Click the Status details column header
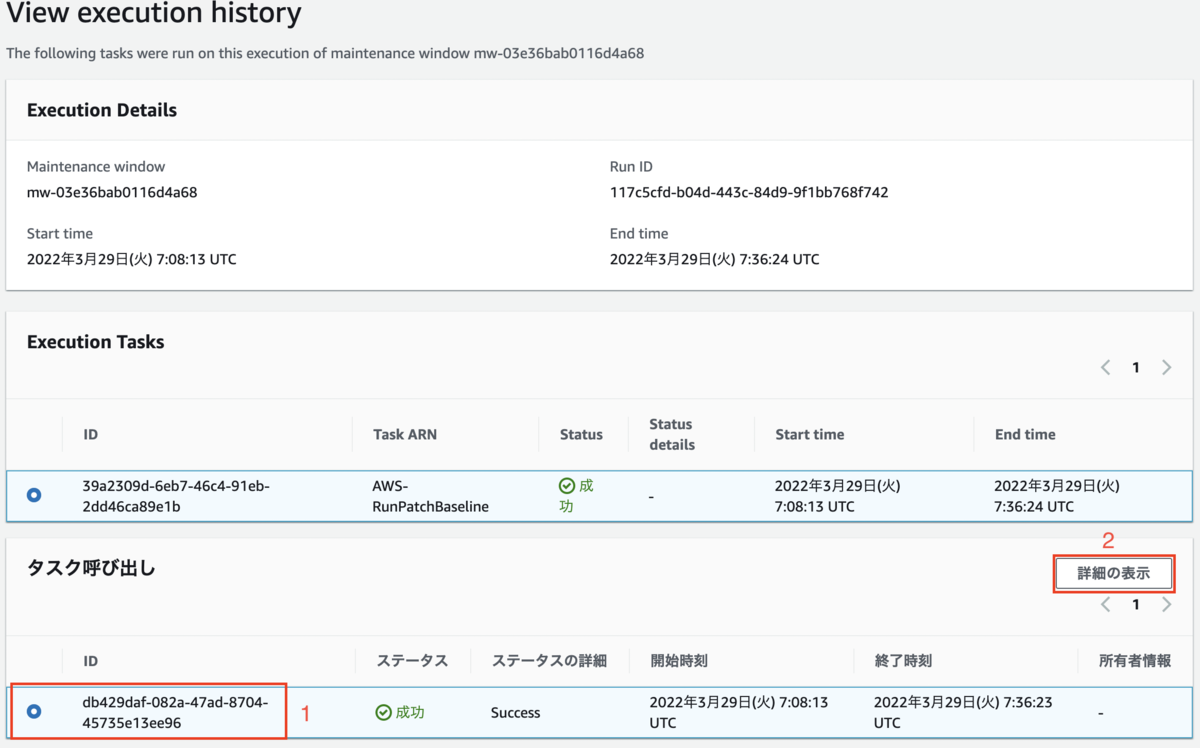 (x=671, y=434)
